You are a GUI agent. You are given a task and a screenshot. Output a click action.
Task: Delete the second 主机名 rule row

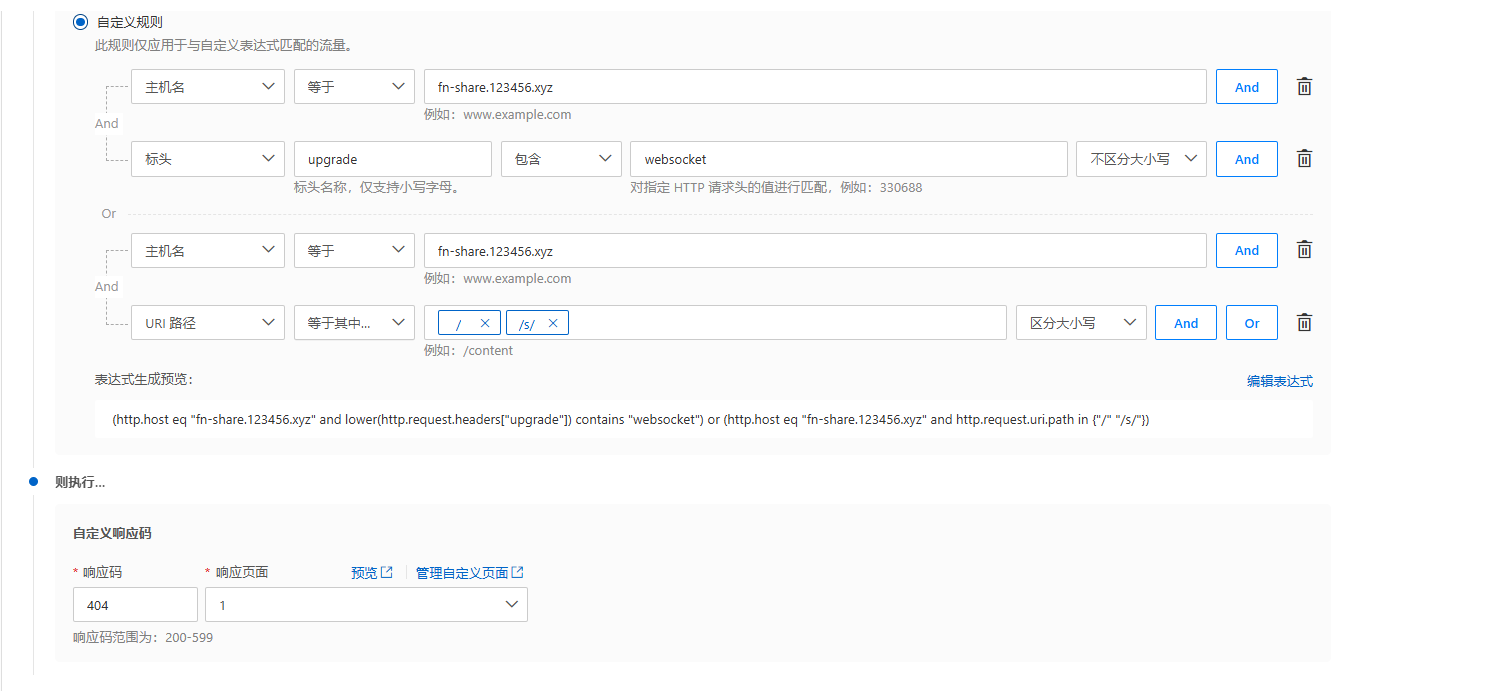(1304, 251)
